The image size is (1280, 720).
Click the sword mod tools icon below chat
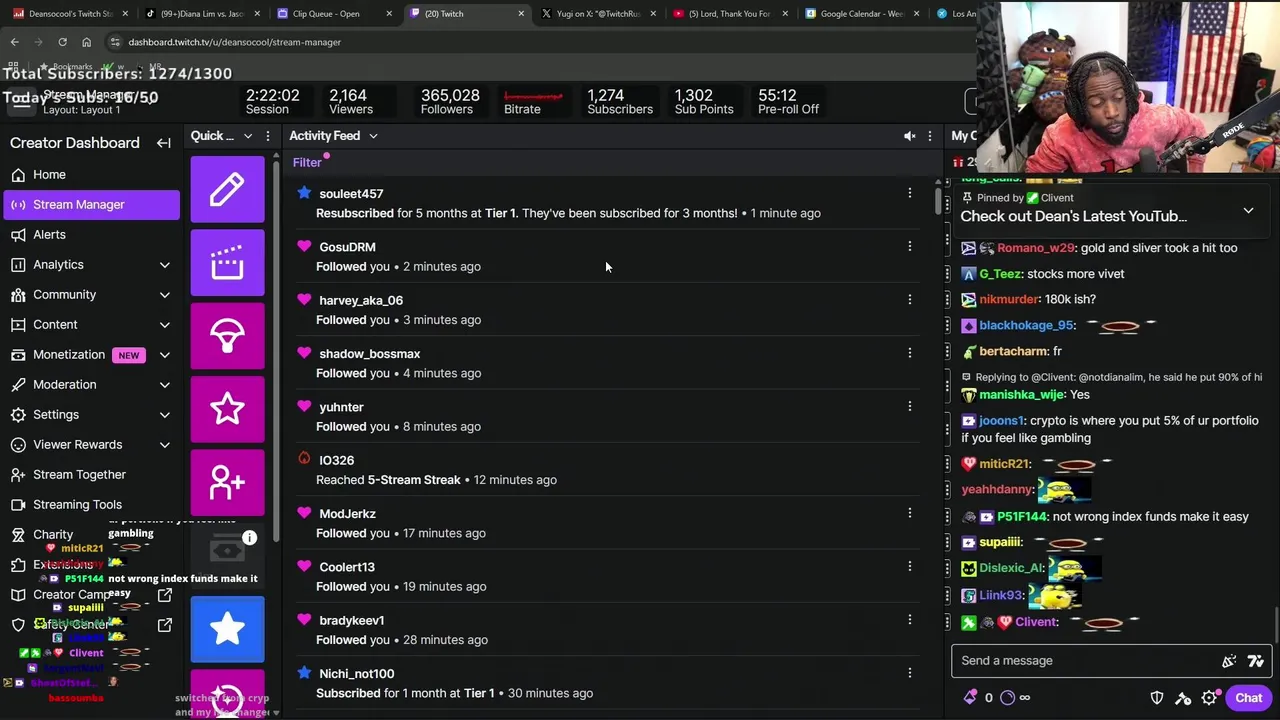(x=1183, y=698)
